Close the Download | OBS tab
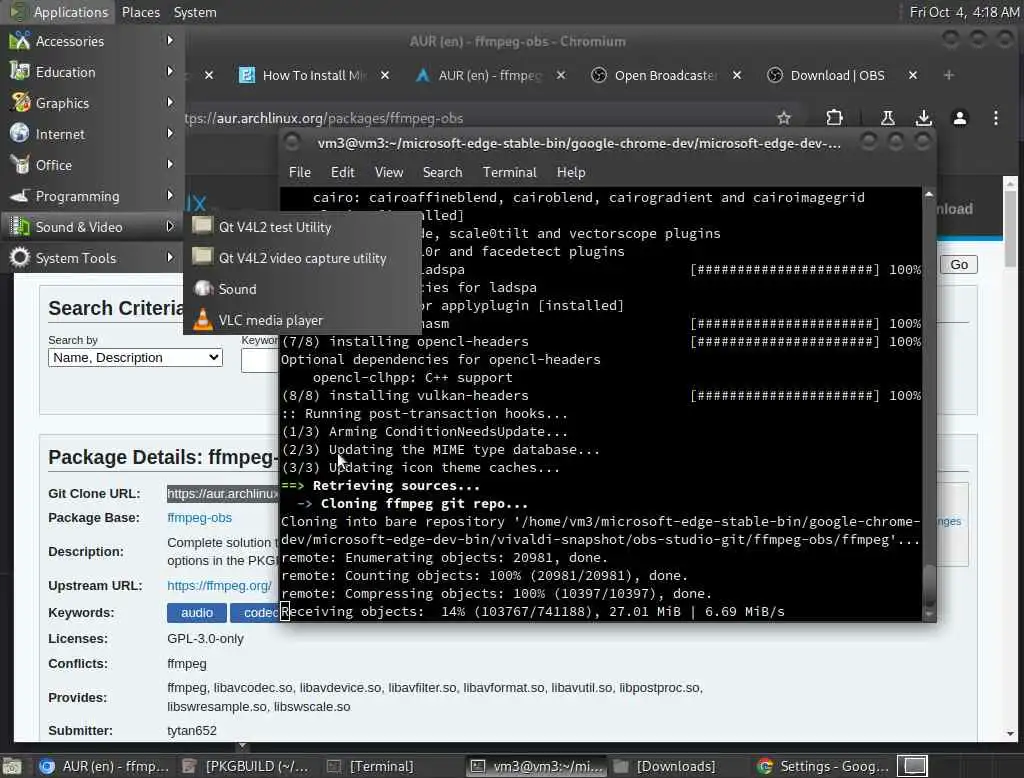 click(x=913, y=75)
